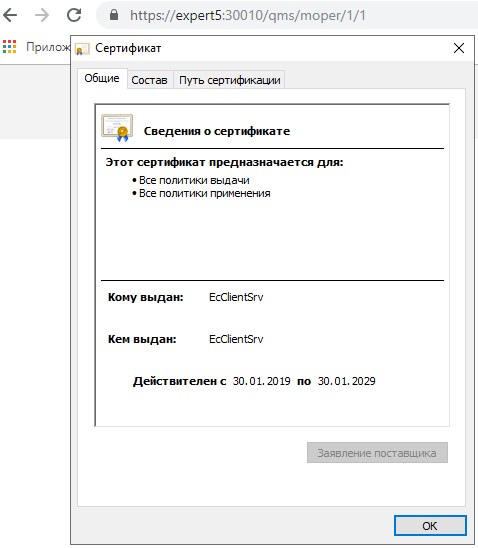Click the Приложения bookmarks label
Screen dimensions: 478x548
(48, 47)
